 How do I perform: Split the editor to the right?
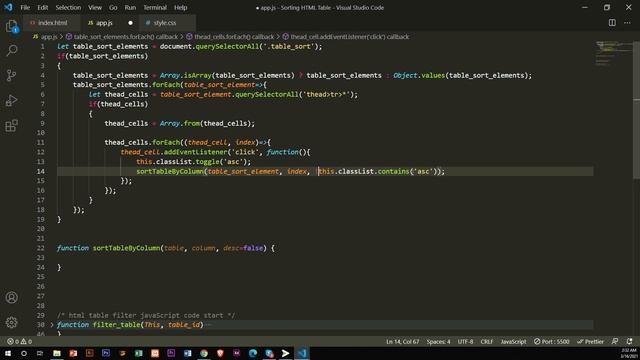612,23
